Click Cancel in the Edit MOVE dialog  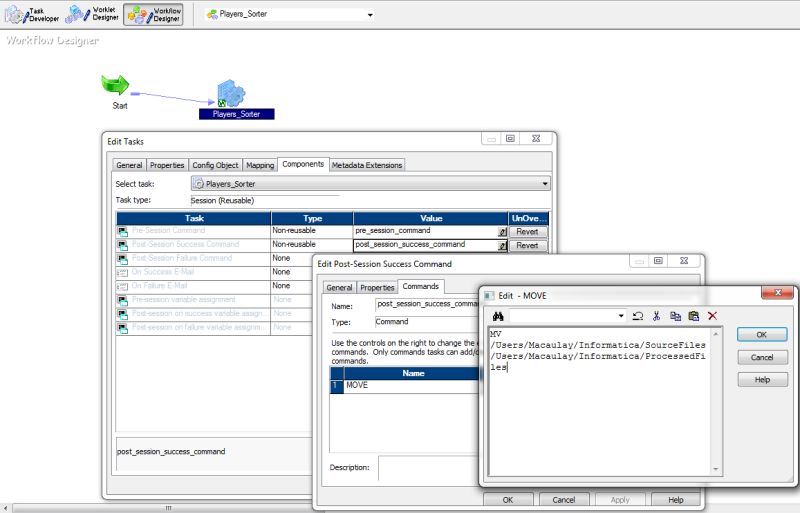tap(762, 357)
